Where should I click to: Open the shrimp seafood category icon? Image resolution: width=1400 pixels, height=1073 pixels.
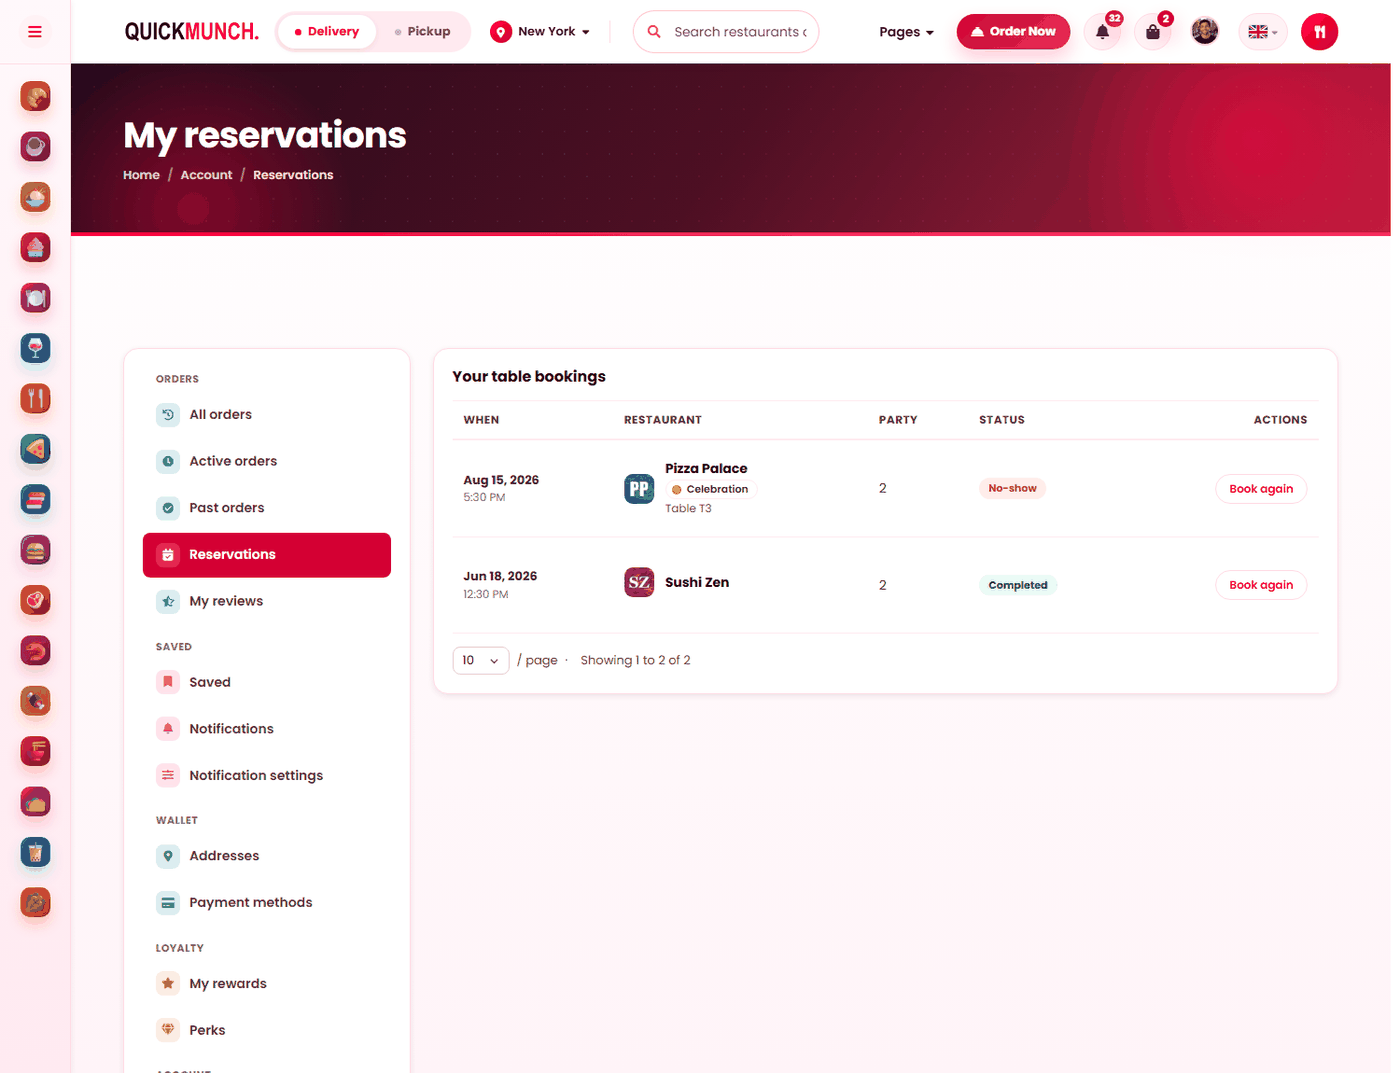click(35, 651)
